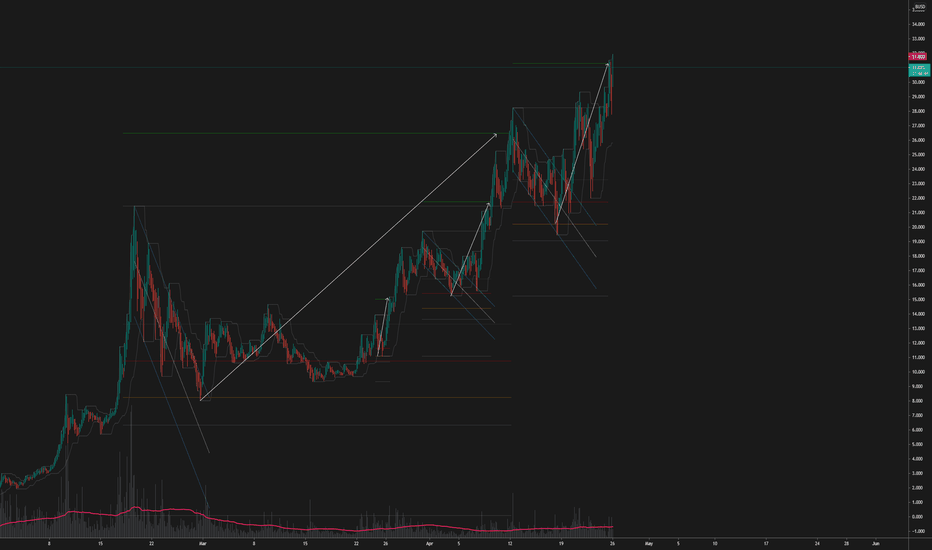
Task: Click the 12.000 price axis label
Action: pos(918,343)
